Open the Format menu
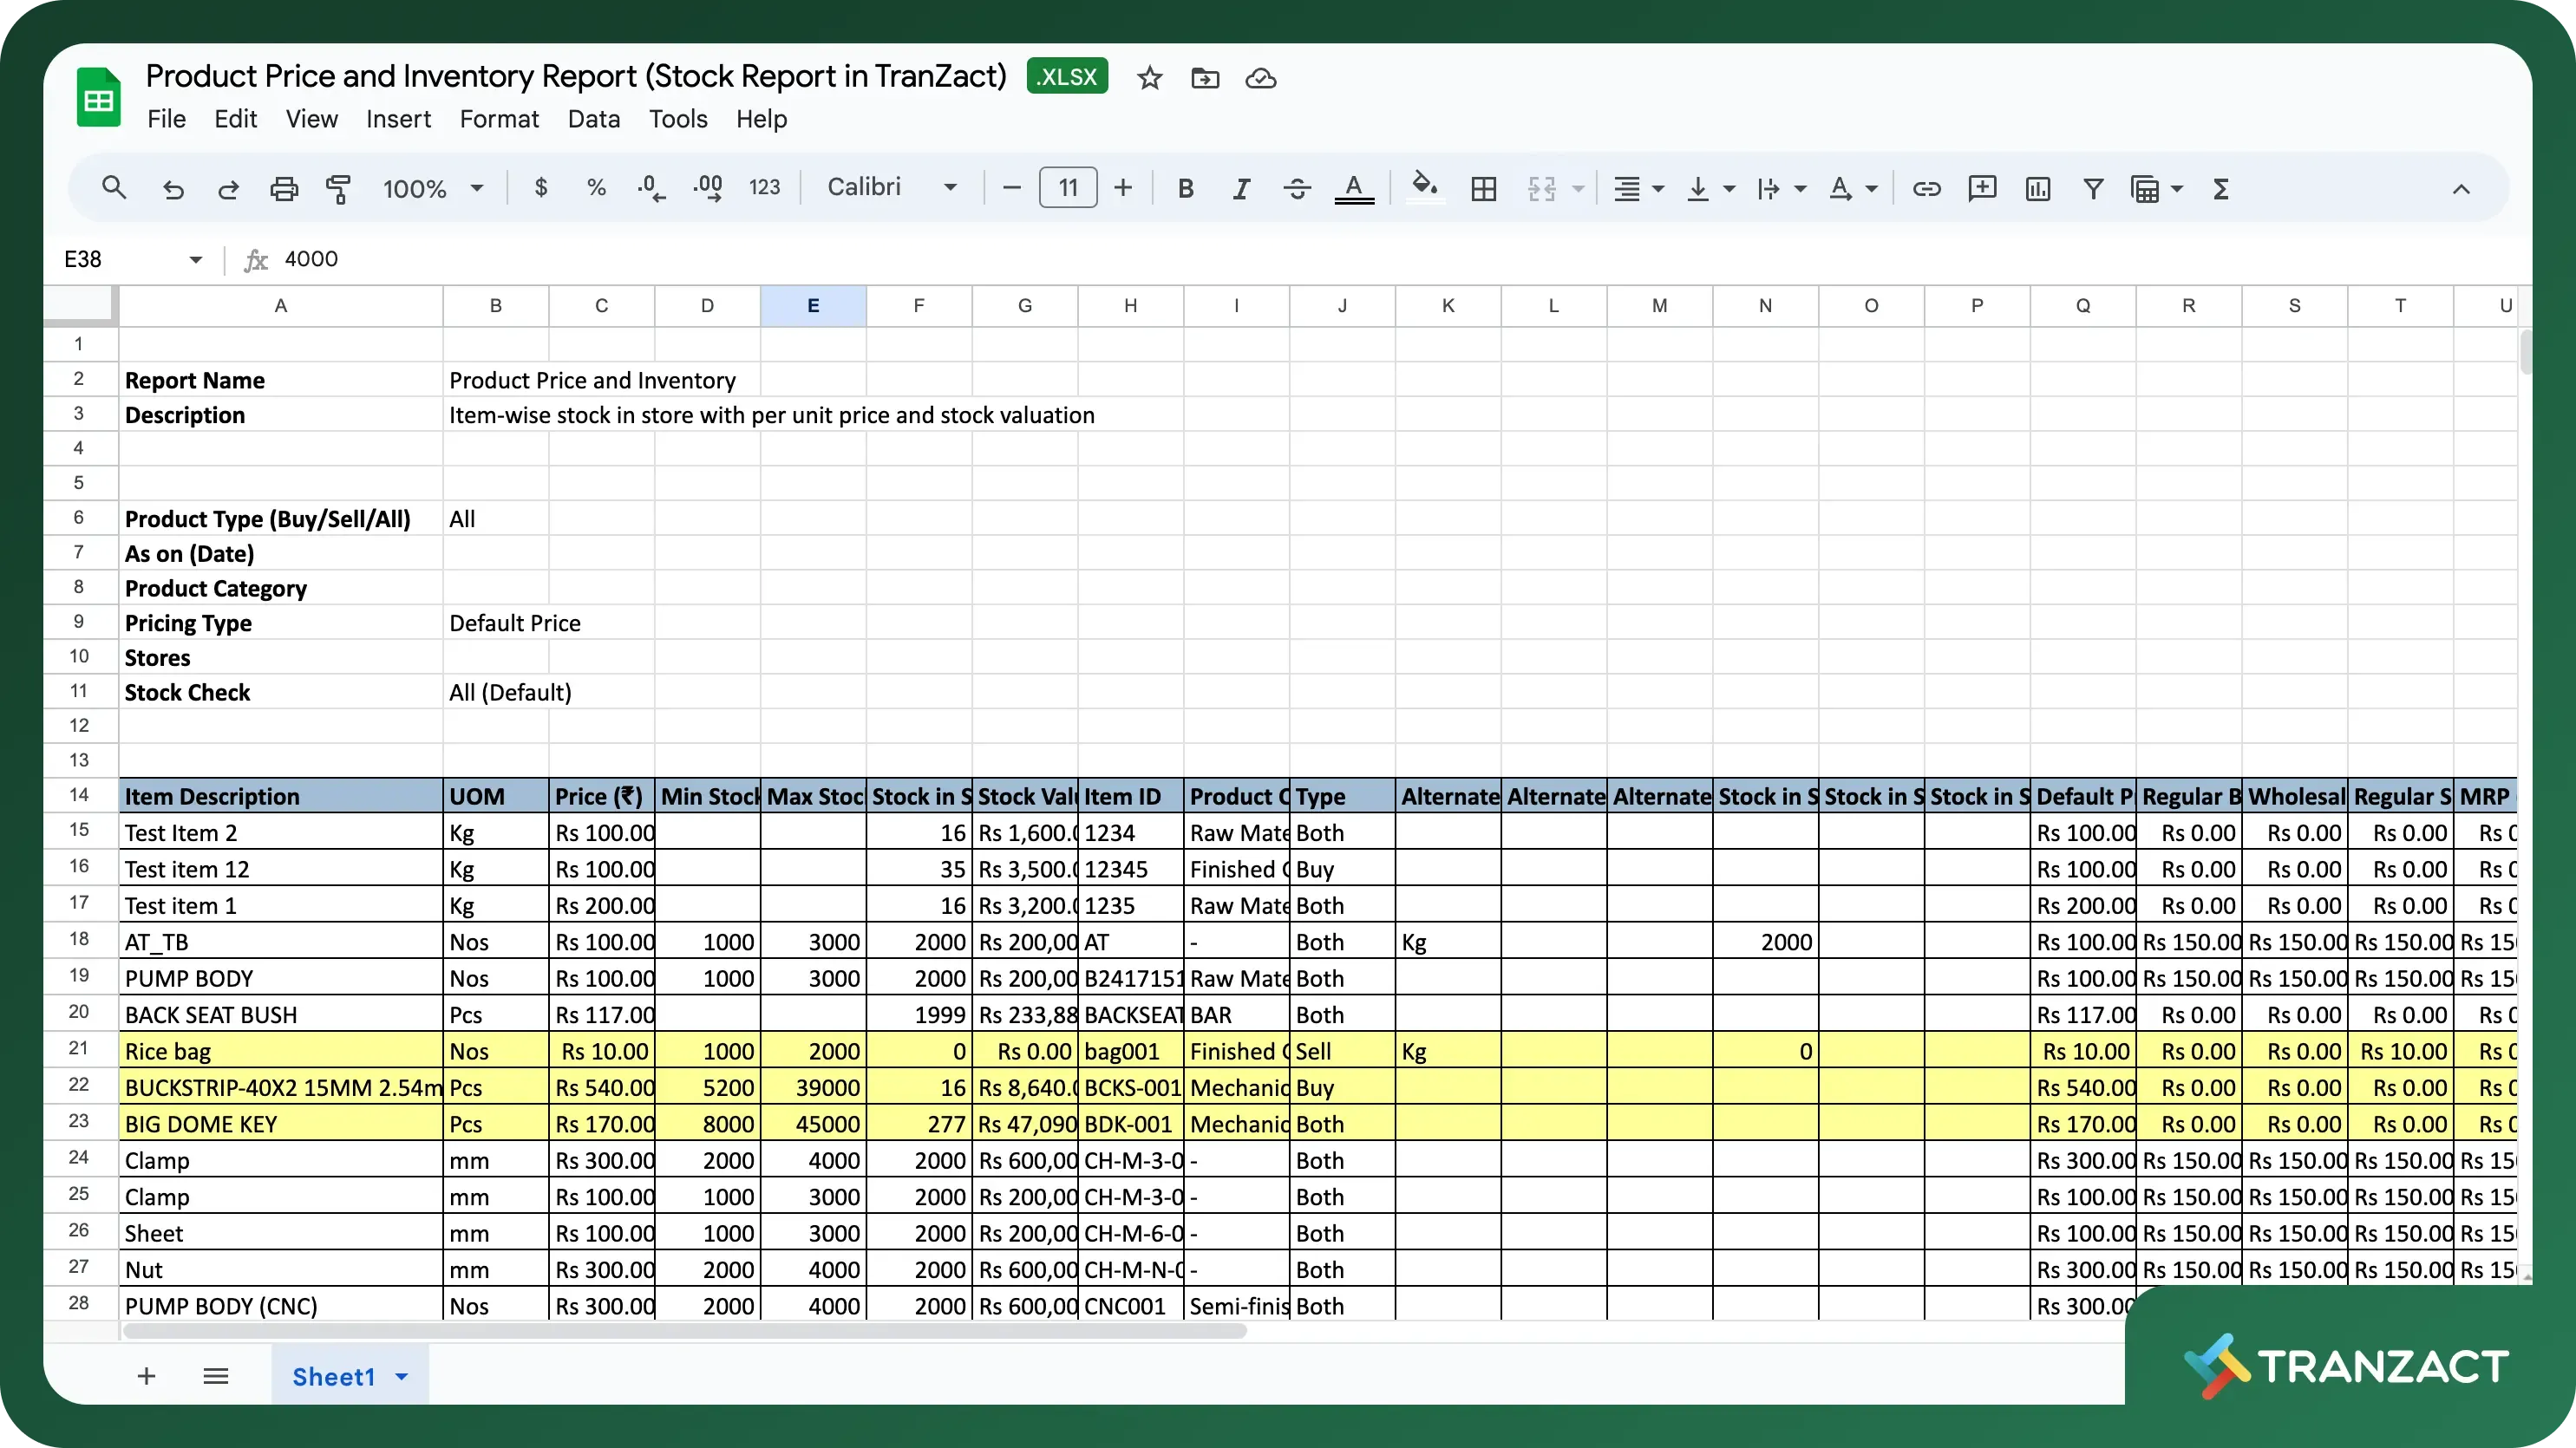The height and width of the screenshot is (1448, 2576). pos(499,119)
